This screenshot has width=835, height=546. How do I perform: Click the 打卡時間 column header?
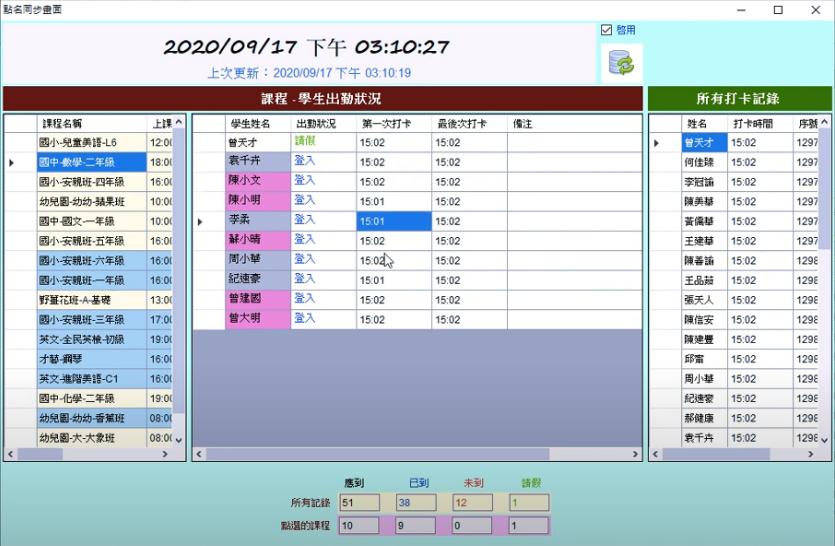(x=759, y=123)
